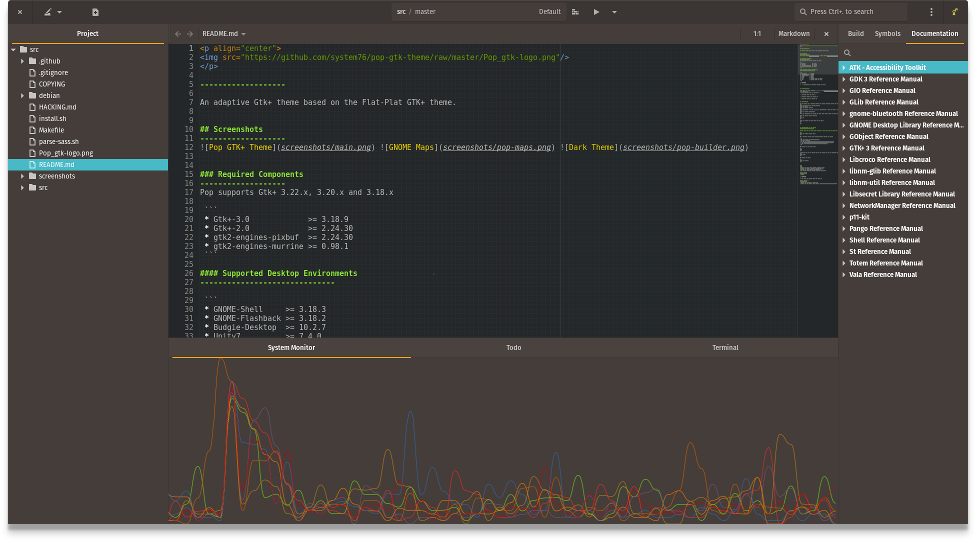This screenshot has height=542, width=976.
Task: Expand the .github folder
Action: click(22, 61)
